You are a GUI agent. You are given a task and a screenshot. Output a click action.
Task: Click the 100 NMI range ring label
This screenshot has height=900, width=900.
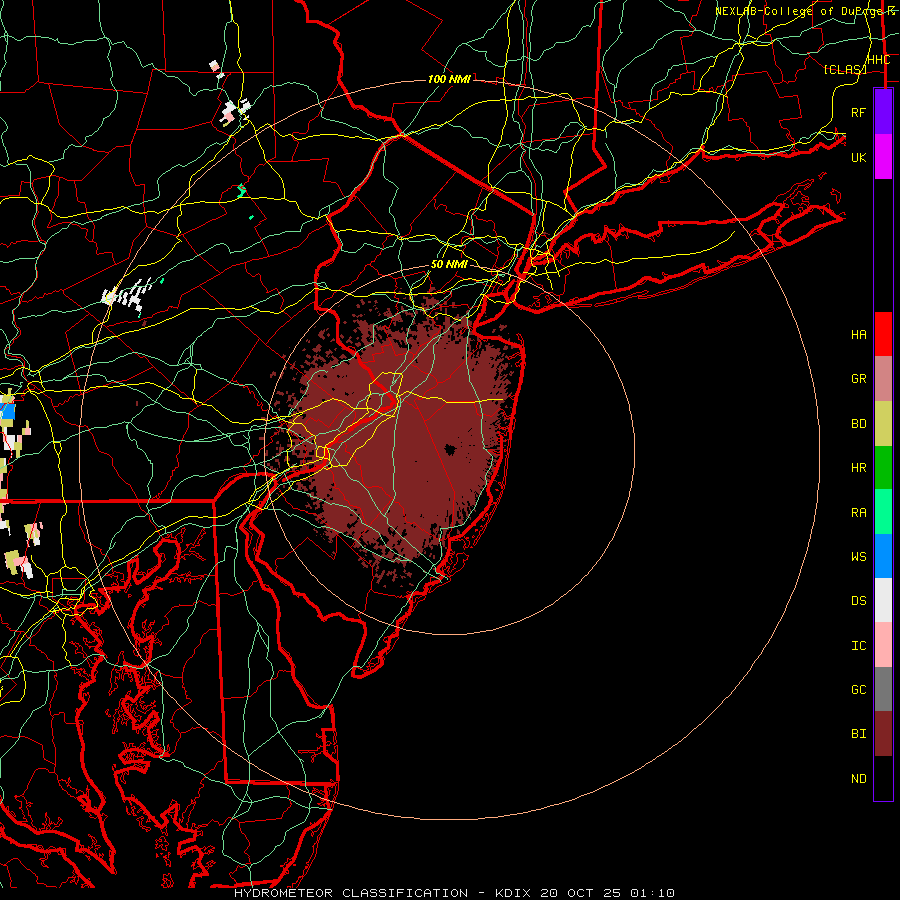449,79
